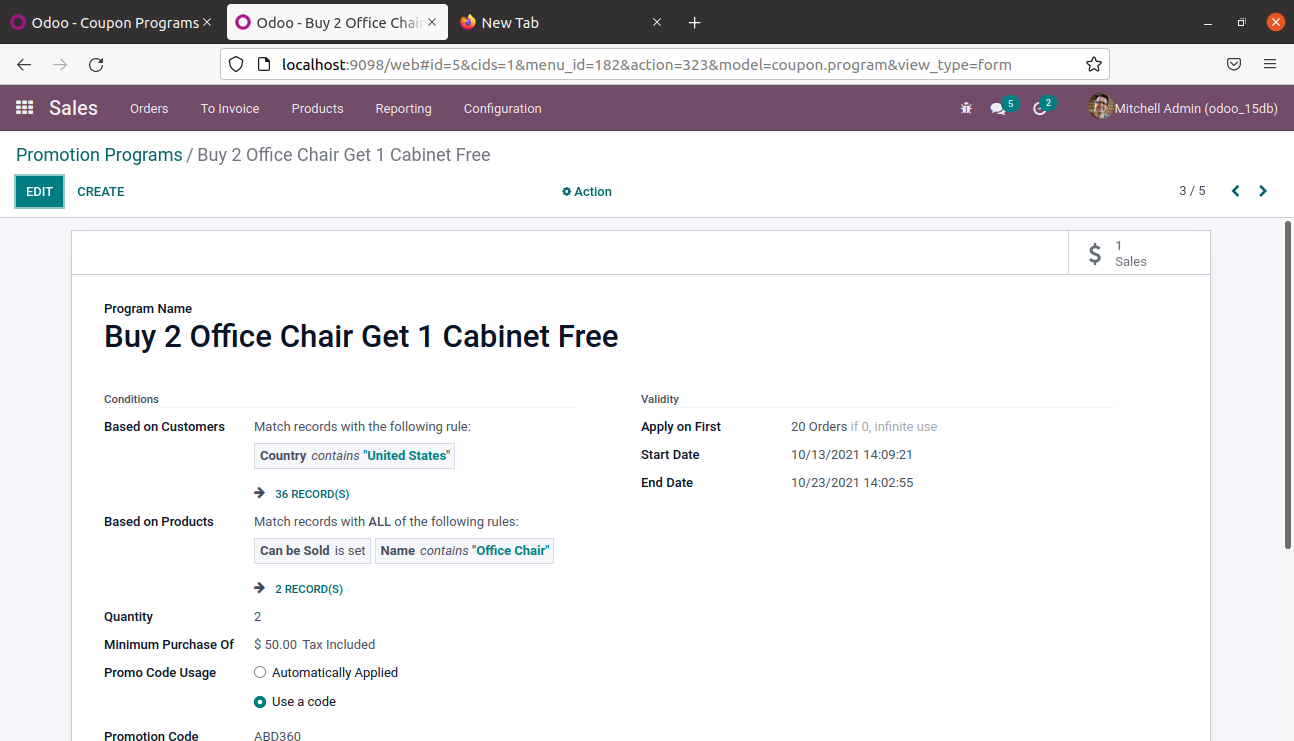Close the Buy 2 Office Chair tab
This screenshot has width=1294, height=741.
click(x=432, y=22)
